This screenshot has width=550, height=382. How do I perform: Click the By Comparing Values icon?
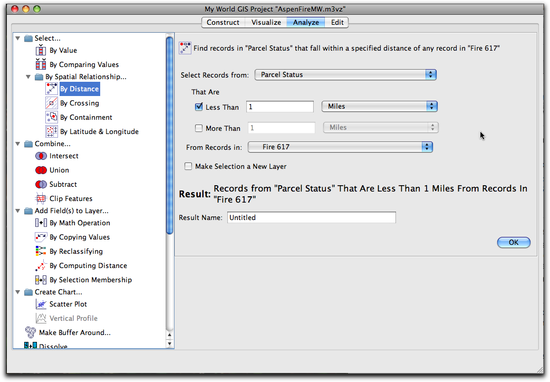[x=41, y=65]
